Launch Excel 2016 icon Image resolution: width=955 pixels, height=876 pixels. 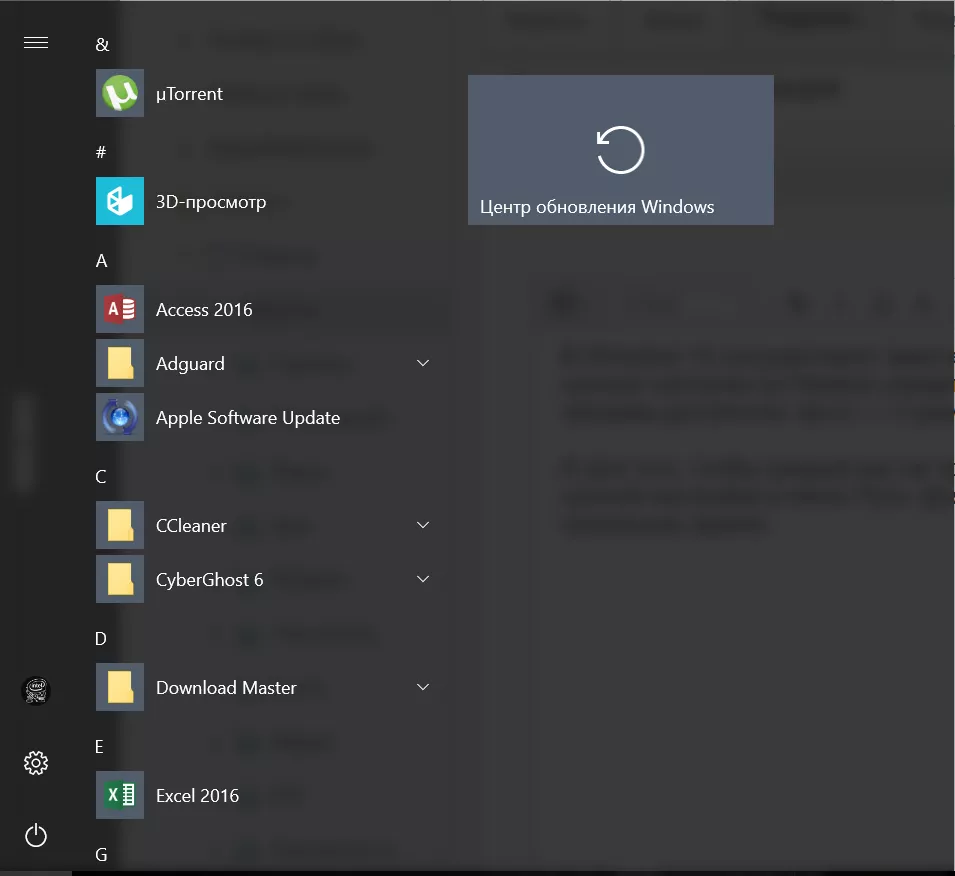click(x=120, y=796)
